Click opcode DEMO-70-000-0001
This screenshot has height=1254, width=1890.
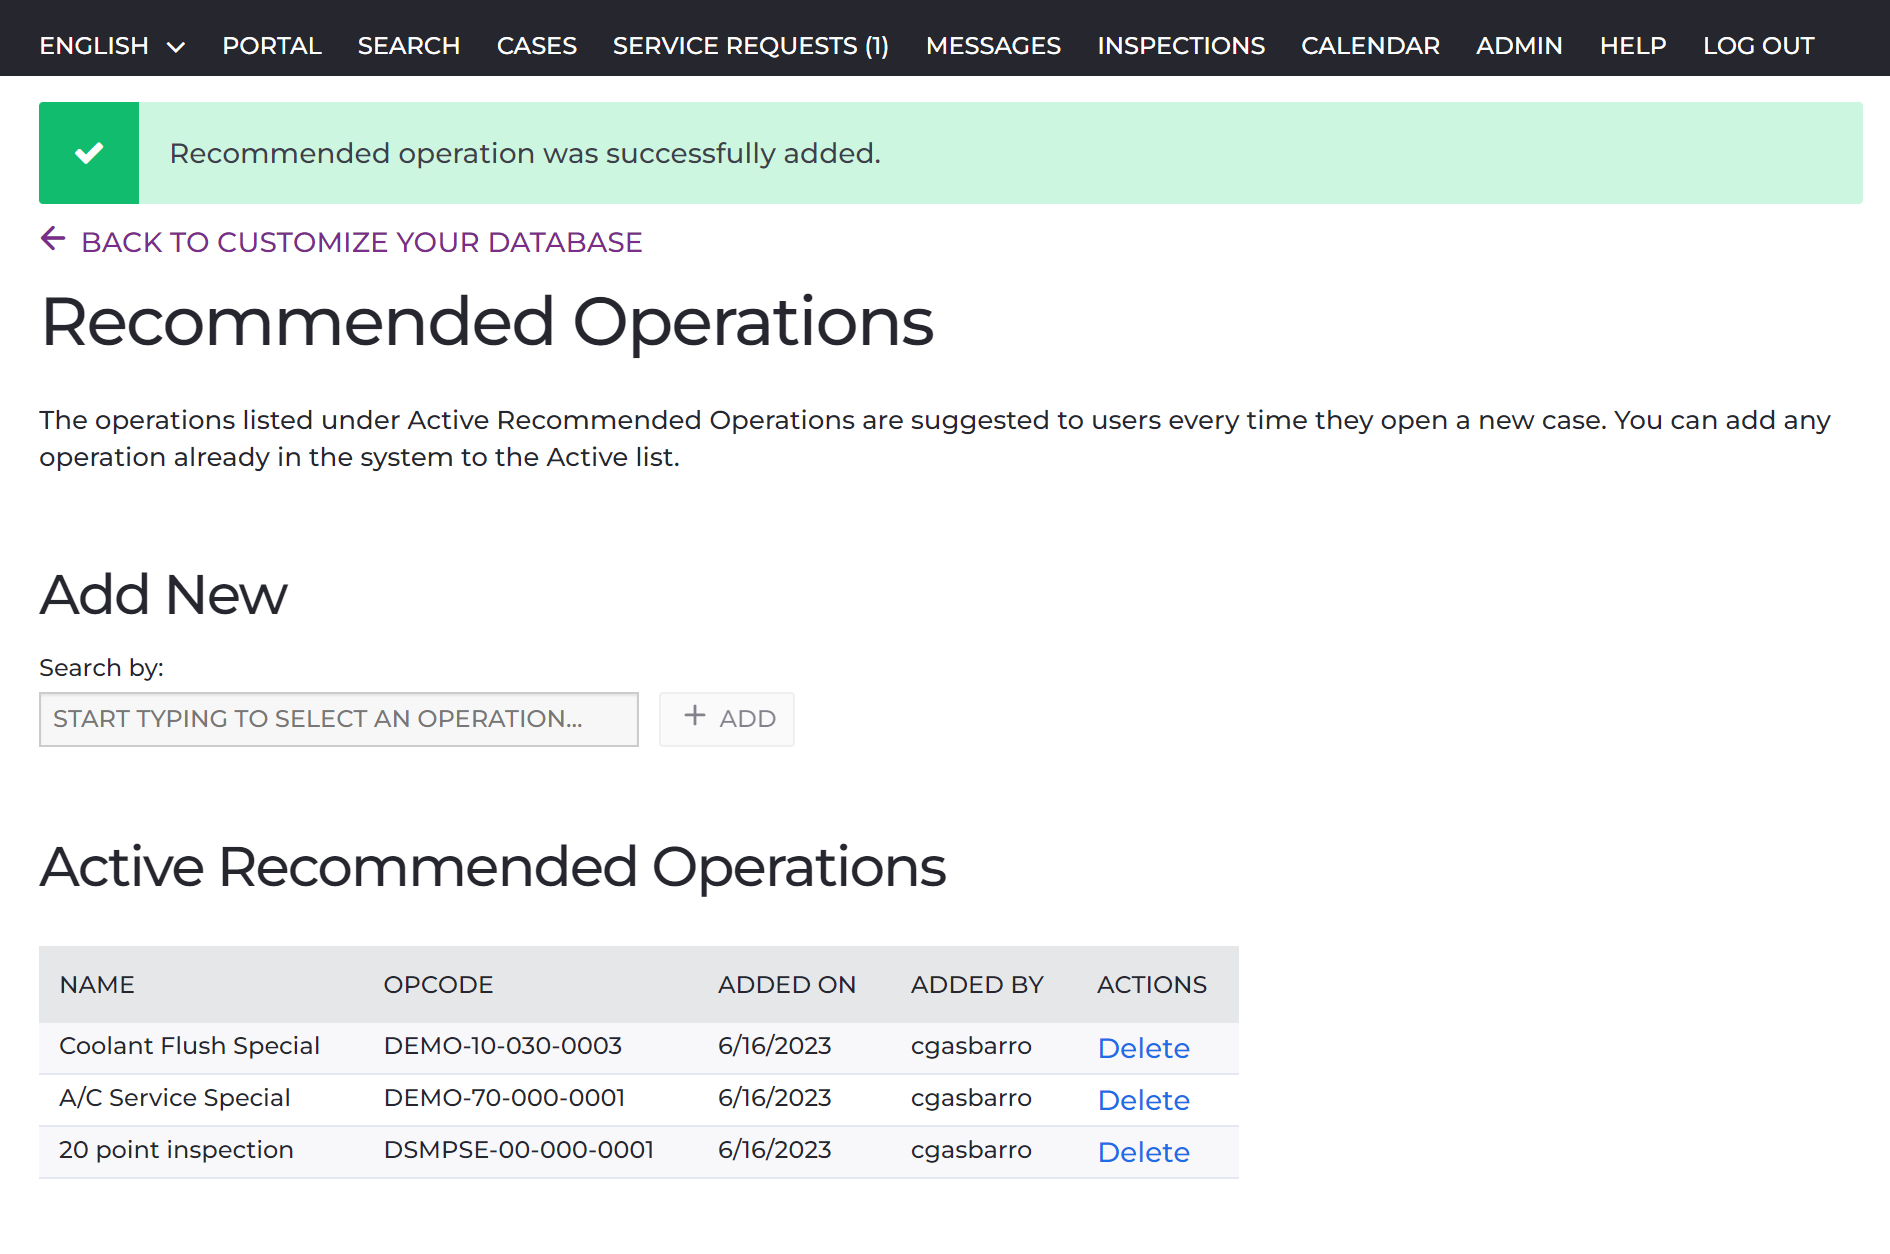pos(504,1098)
